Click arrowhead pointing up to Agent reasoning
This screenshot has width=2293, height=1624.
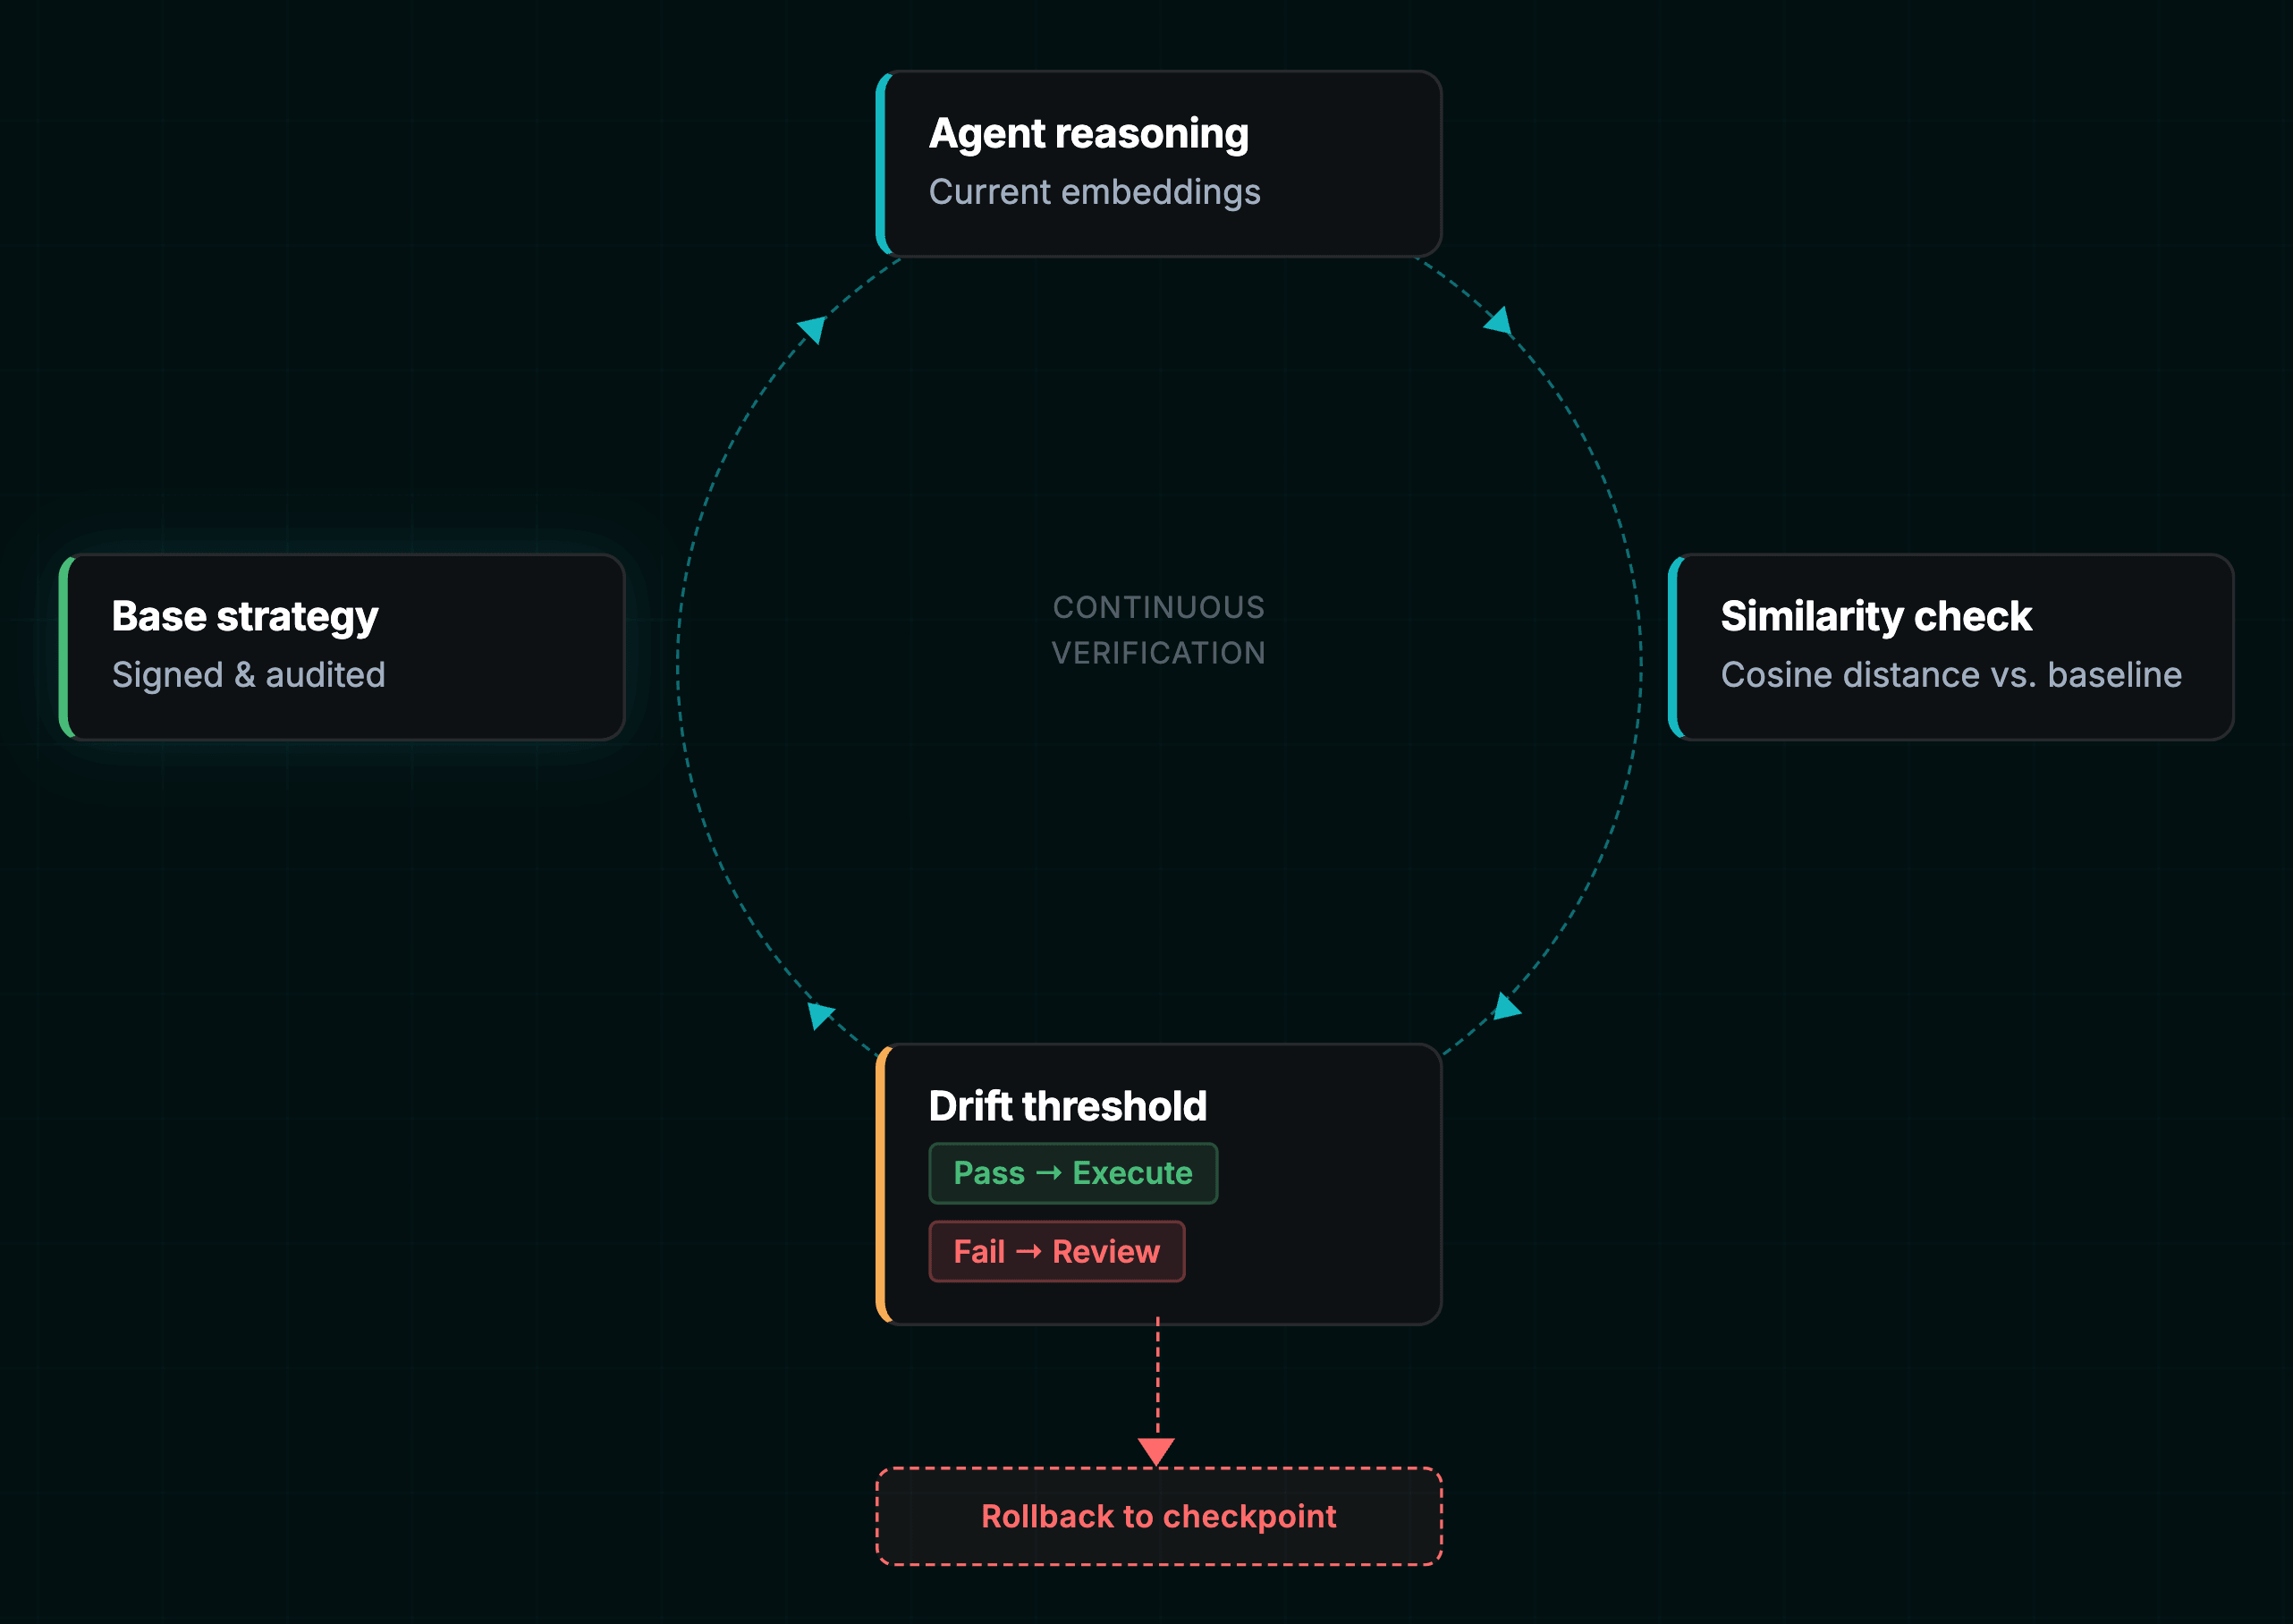(812, 328)
